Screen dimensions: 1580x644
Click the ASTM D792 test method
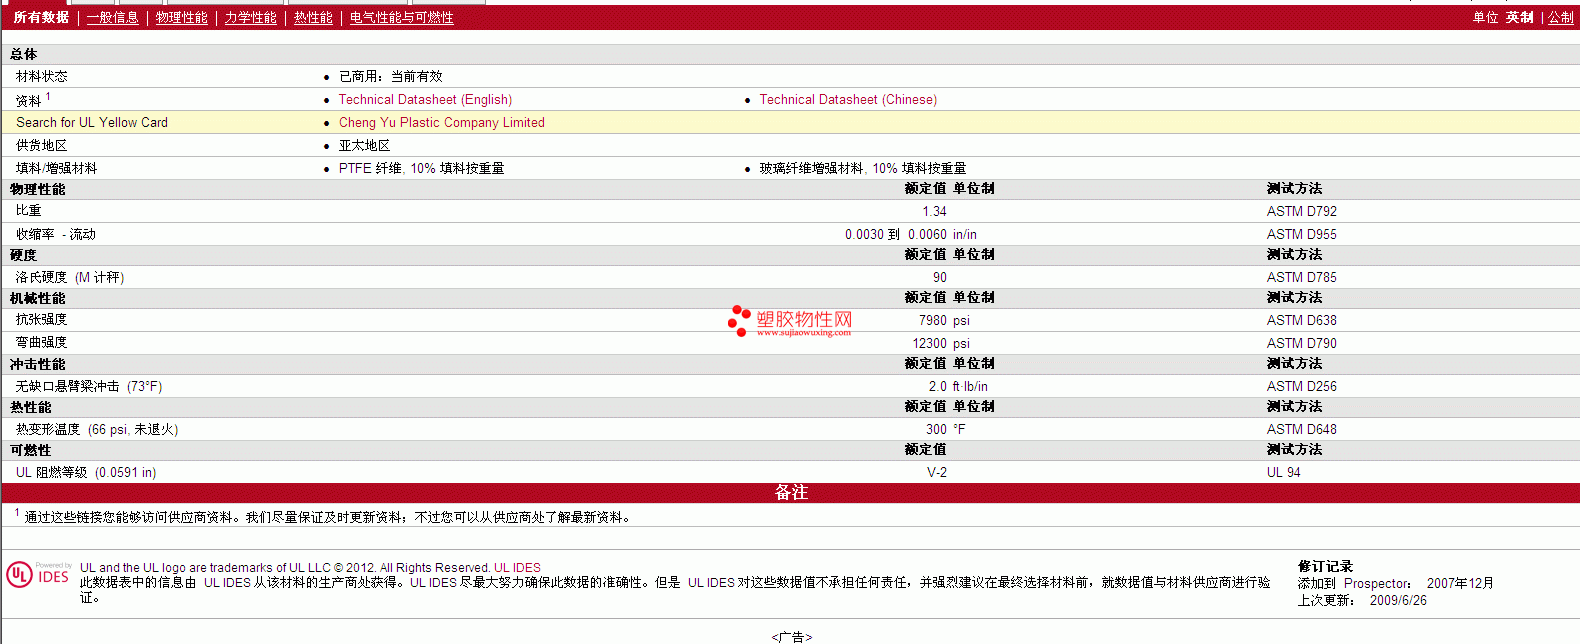click(x=1301, y=211)
